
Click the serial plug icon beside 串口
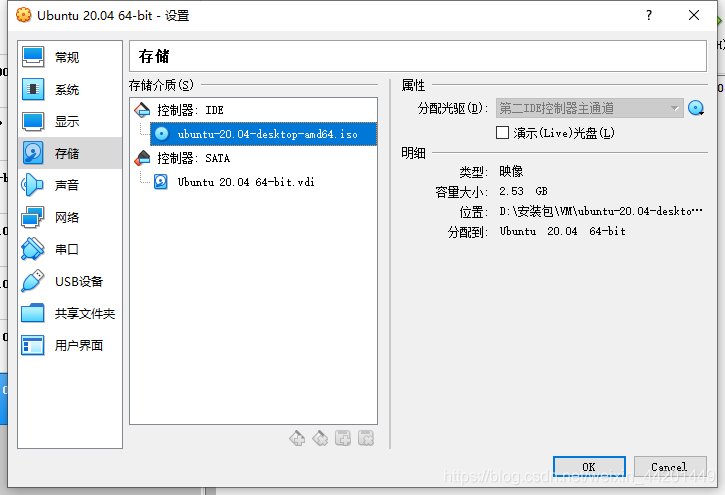32,249
